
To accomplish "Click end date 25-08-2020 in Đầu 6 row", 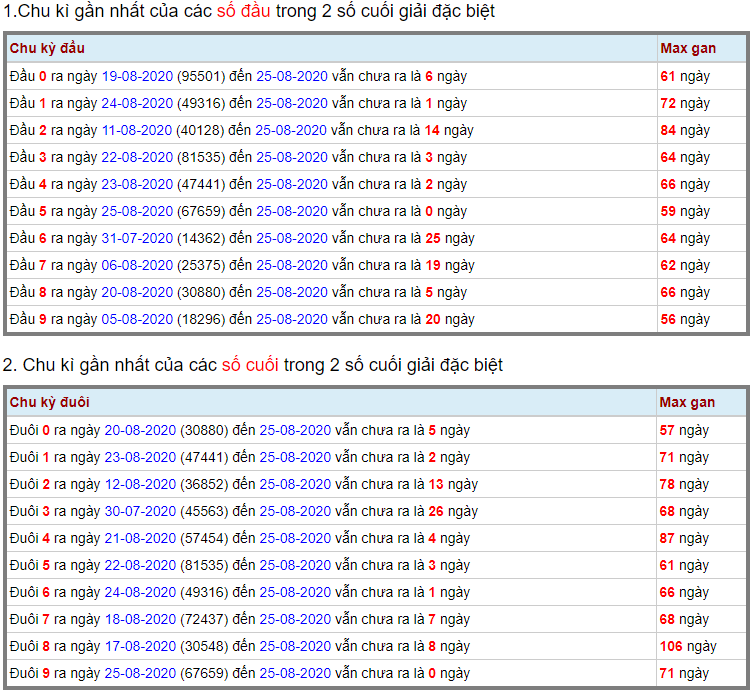I will point(292,238).
